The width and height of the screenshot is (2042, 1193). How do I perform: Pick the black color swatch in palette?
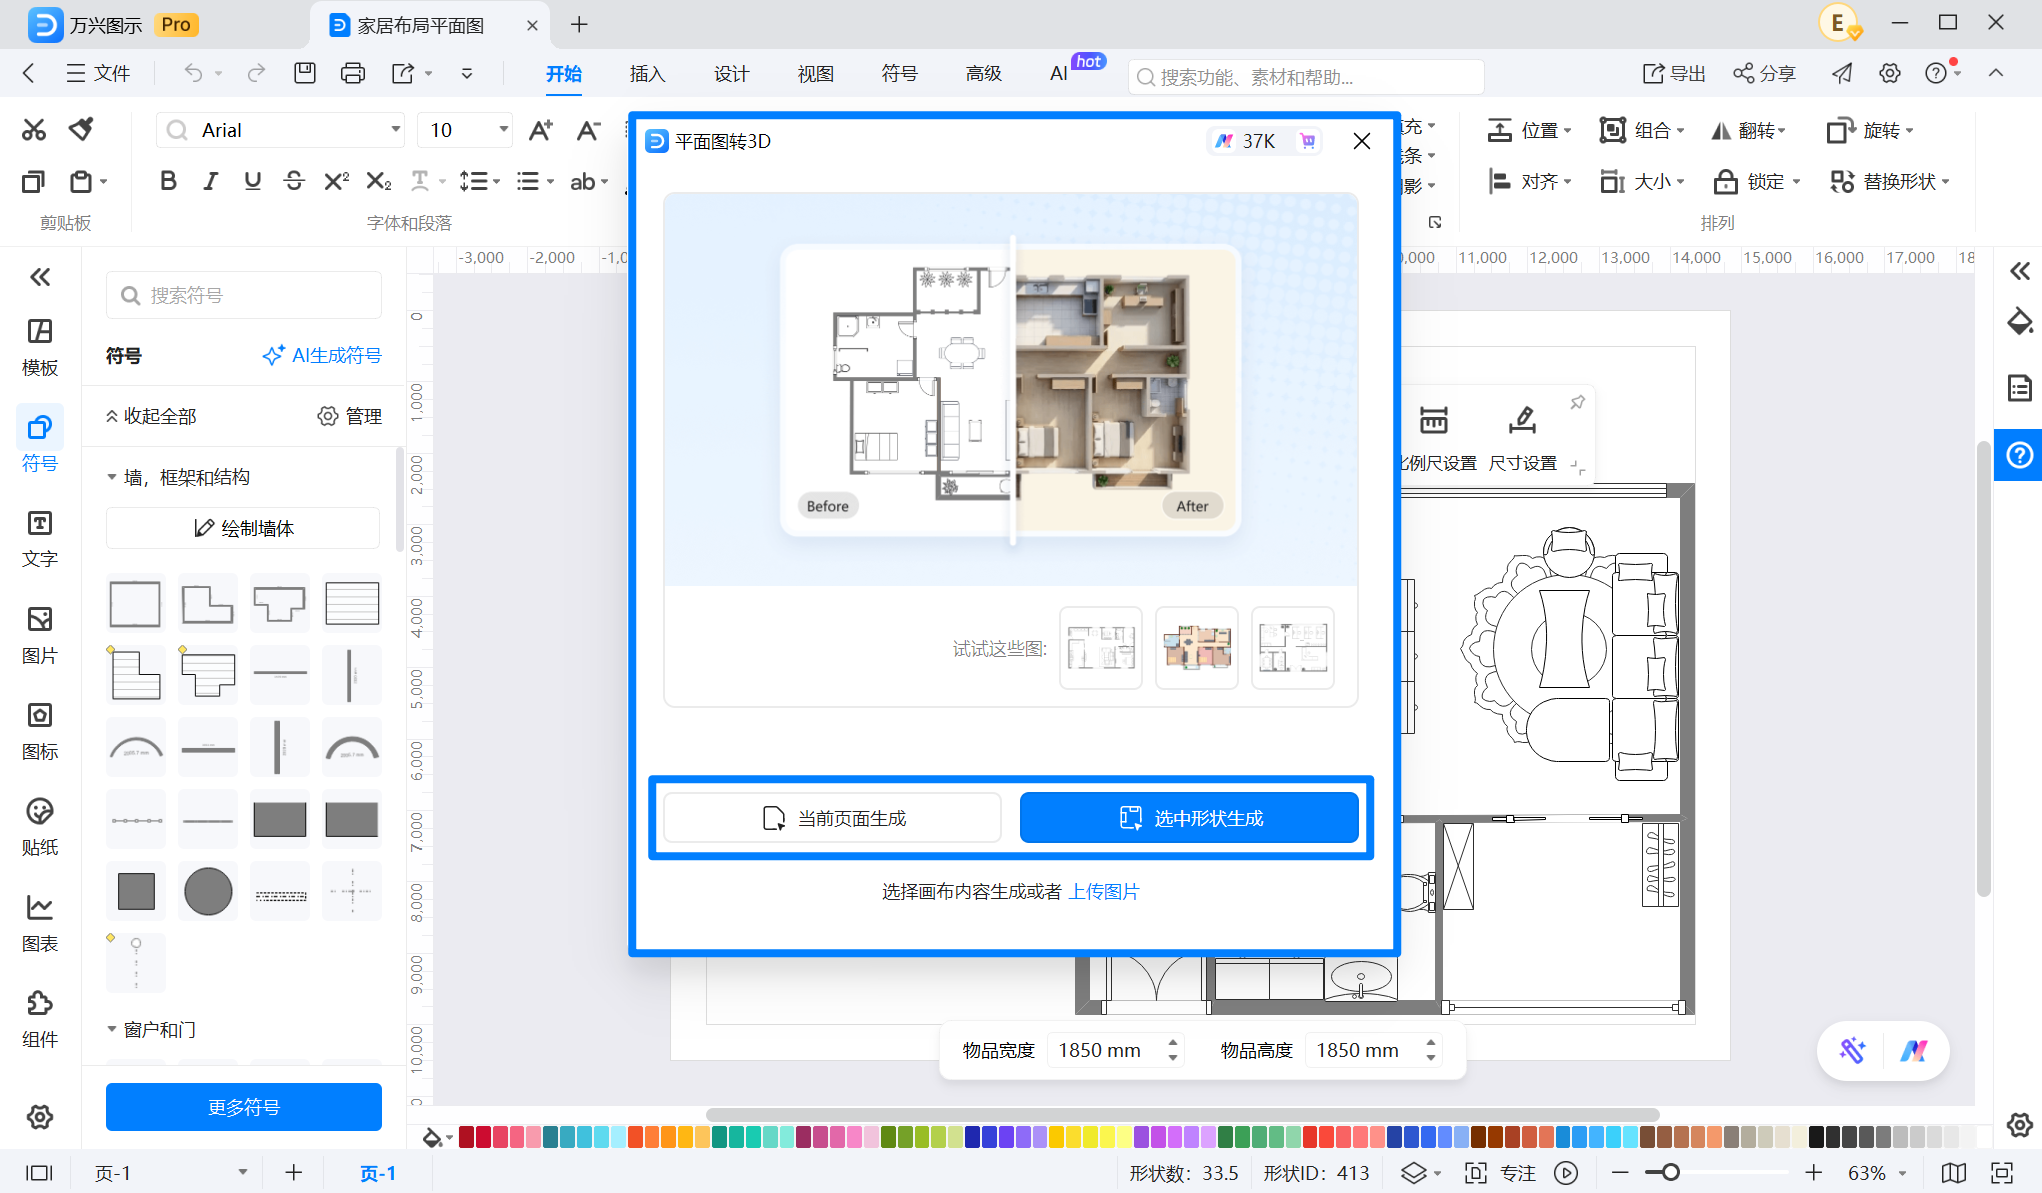coord(1817,1136)
